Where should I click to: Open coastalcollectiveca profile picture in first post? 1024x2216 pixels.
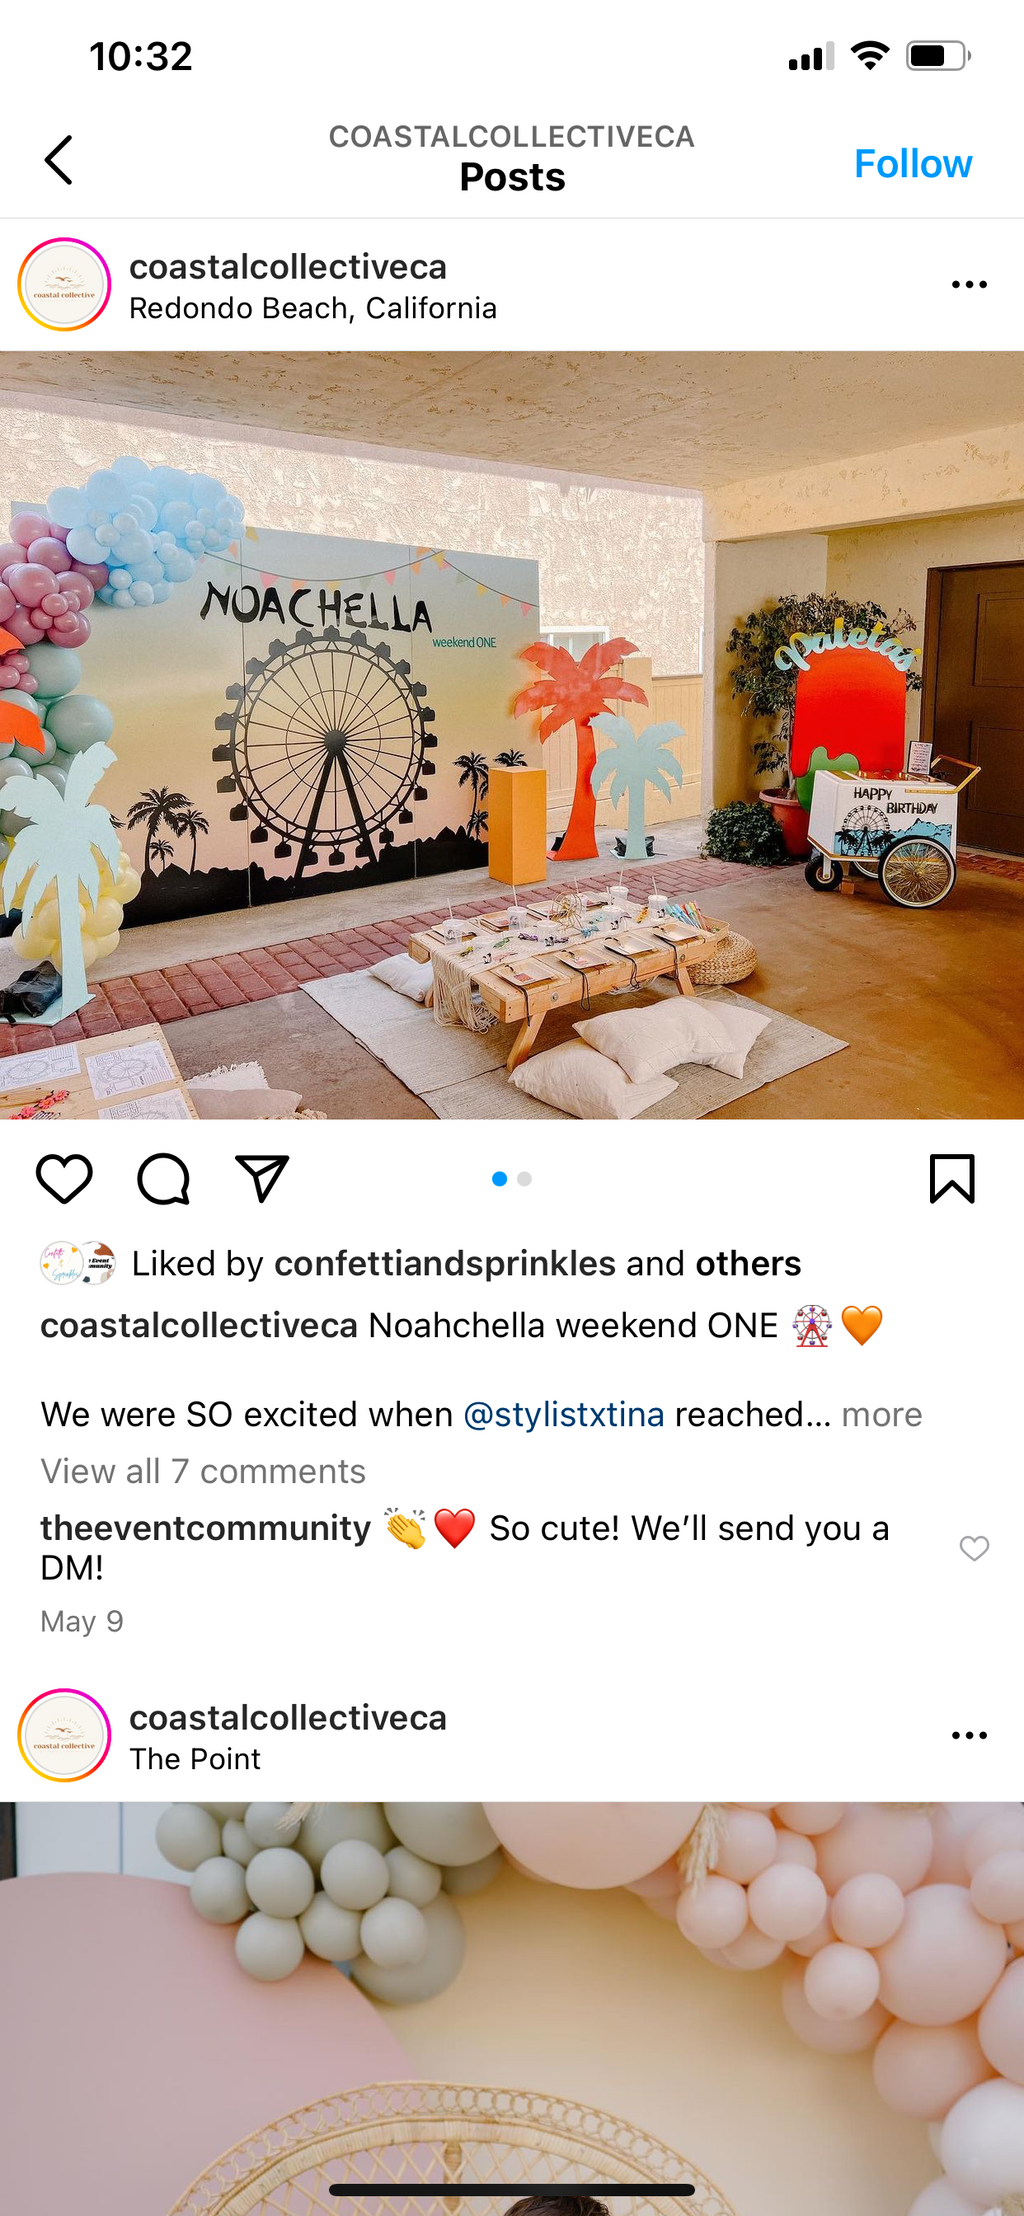(x=64, y=285)
